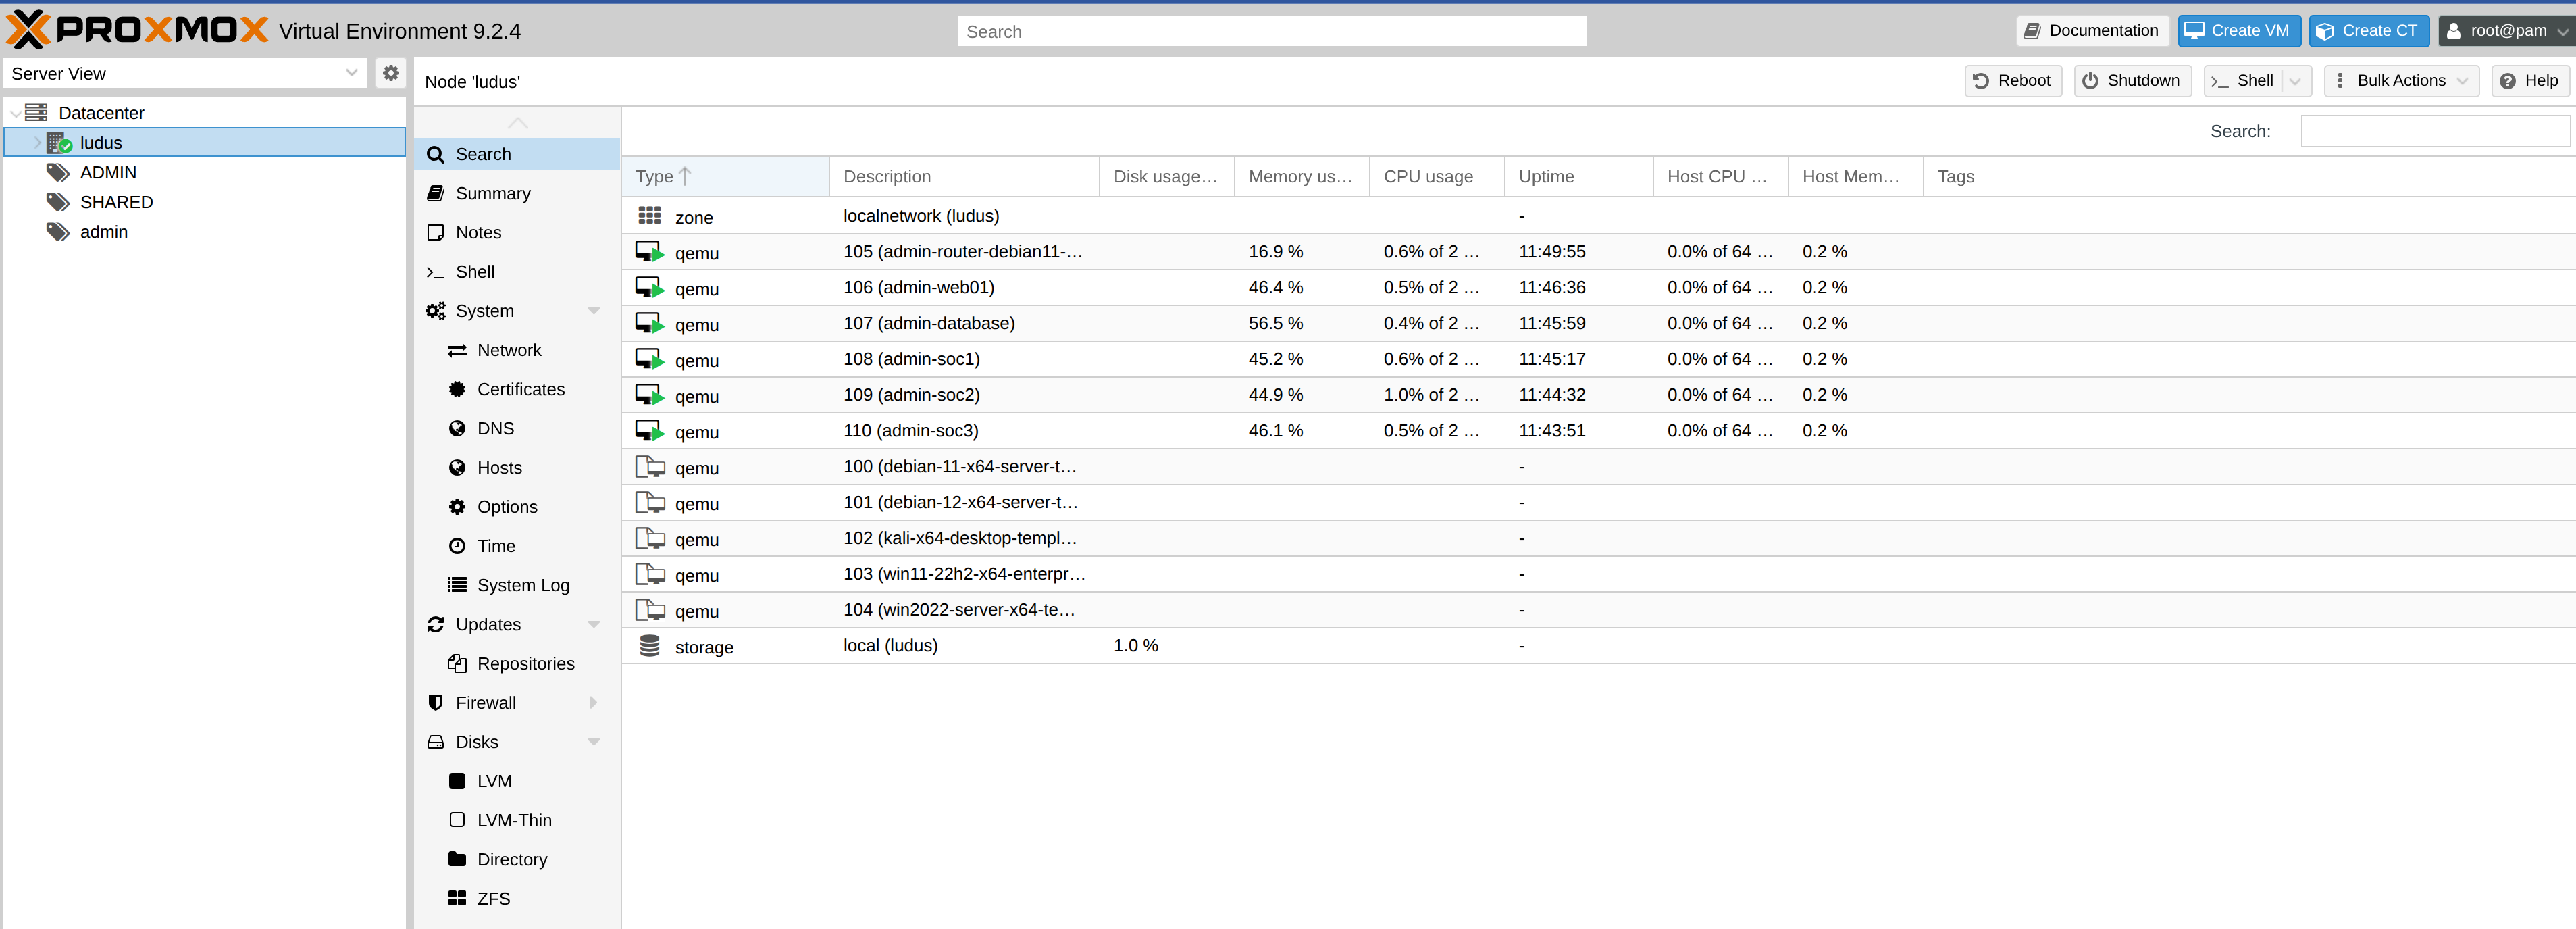Click the ludus node status icon
This screenshot has height=929, width=2576.
tap(59, 142)
